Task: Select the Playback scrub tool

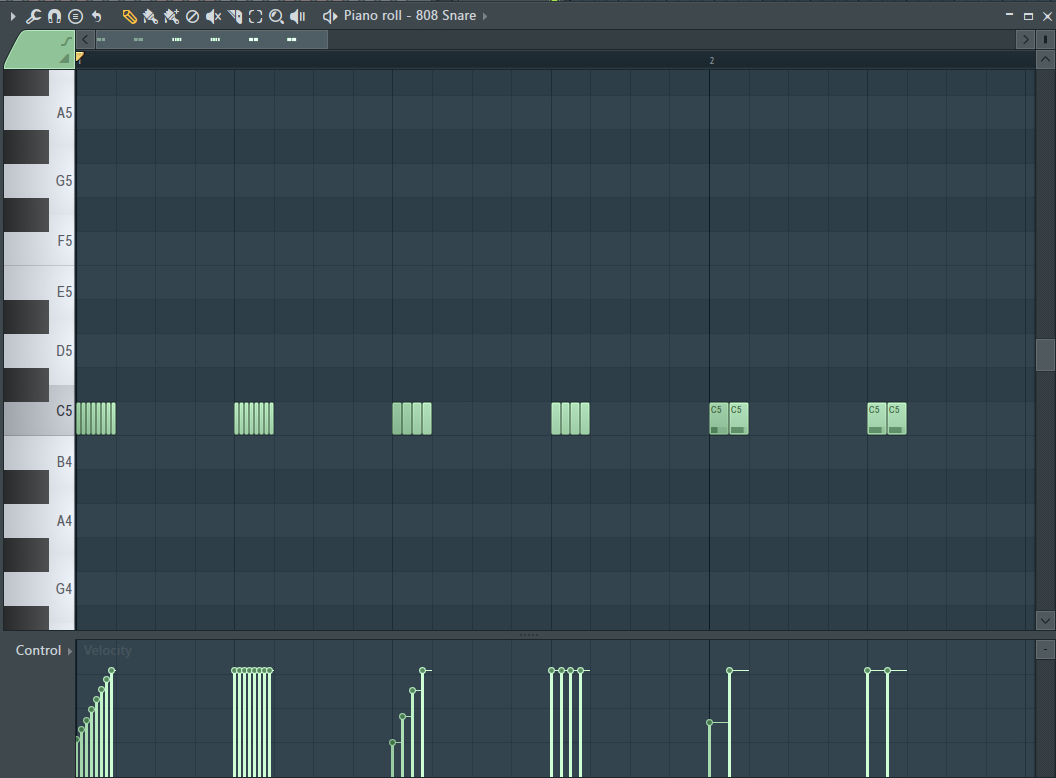Action: [298, 16]
